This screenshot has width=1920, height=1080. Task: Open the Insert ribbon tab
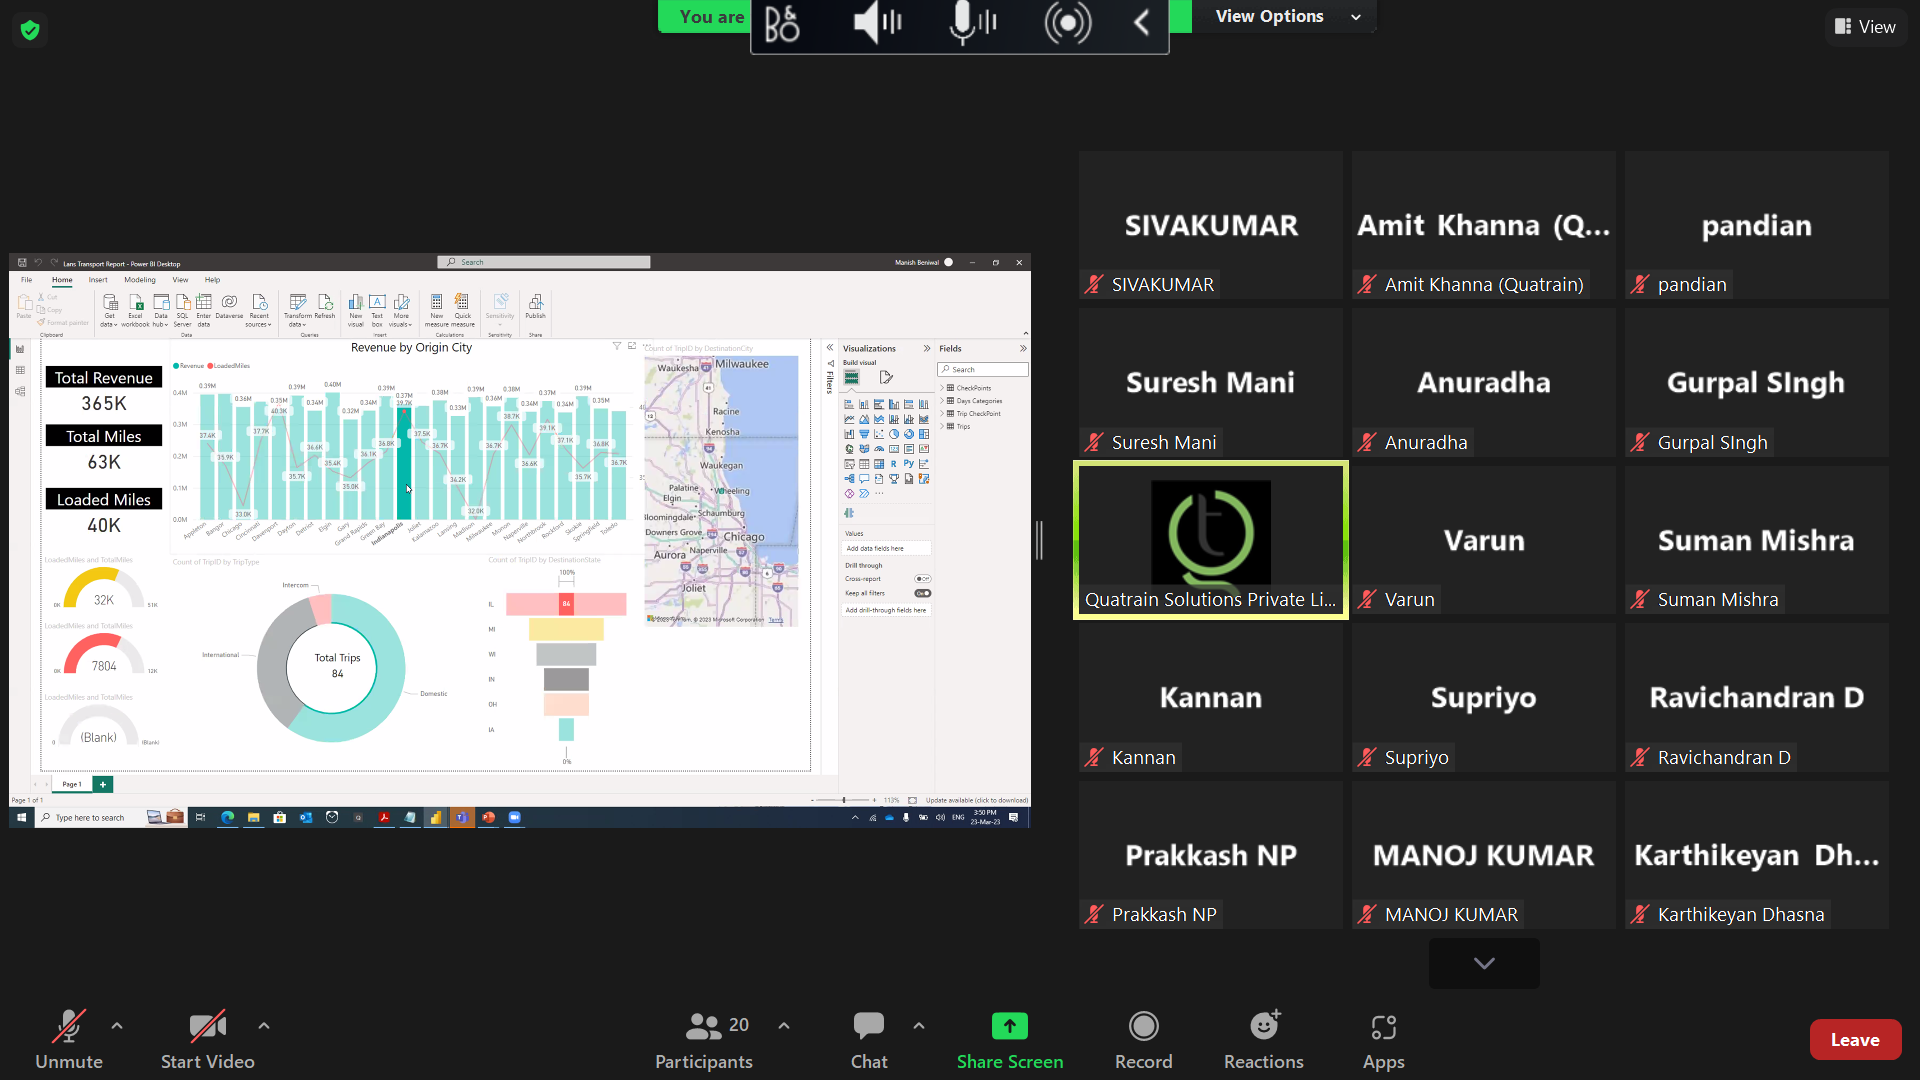point(98,280)
